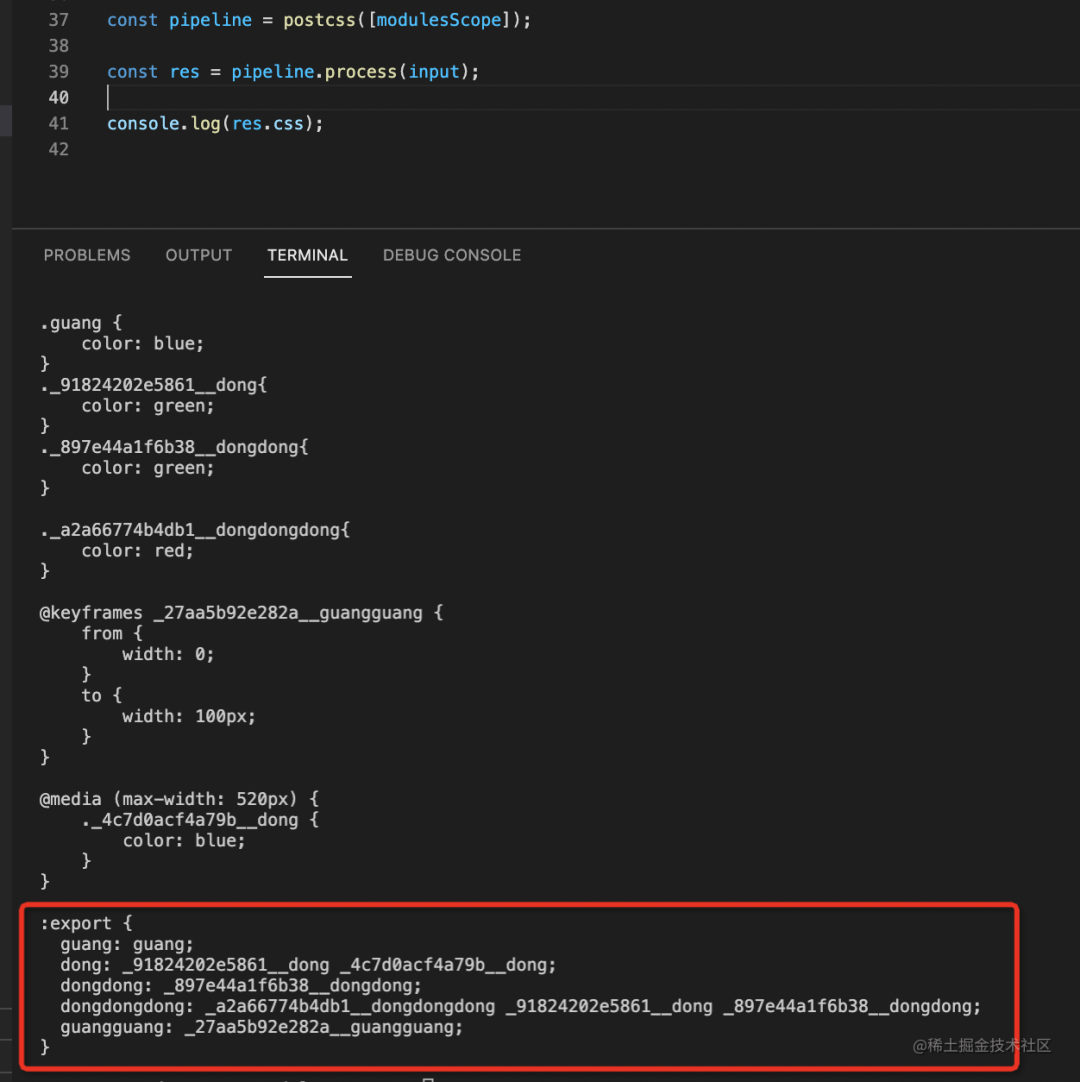This screenshot has width=1080, height=1082.
Task: Click the dongdongdong export line in terminal
Action: point(520,1006)
